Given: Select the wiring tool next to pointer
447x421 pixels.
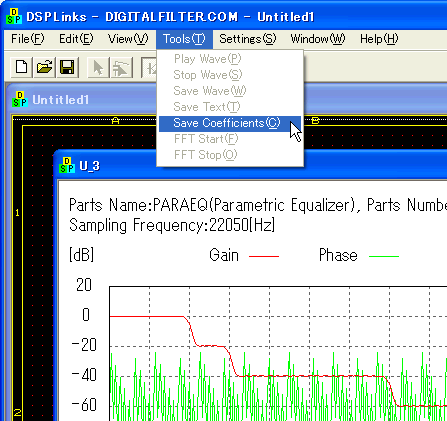Looking at the screenshot, I should (121, 67).
